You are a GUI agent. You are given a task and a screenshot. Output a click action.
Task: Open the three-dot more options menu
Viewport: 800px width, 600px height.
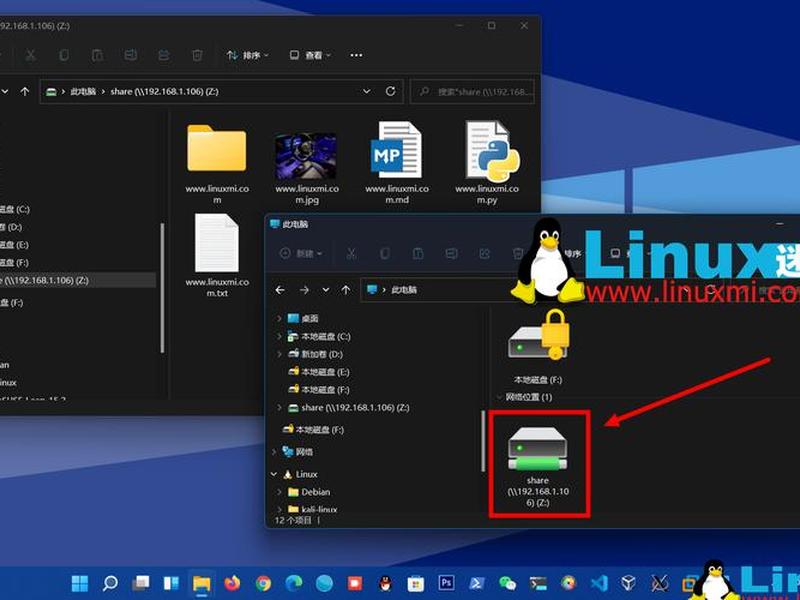[357, 55]
